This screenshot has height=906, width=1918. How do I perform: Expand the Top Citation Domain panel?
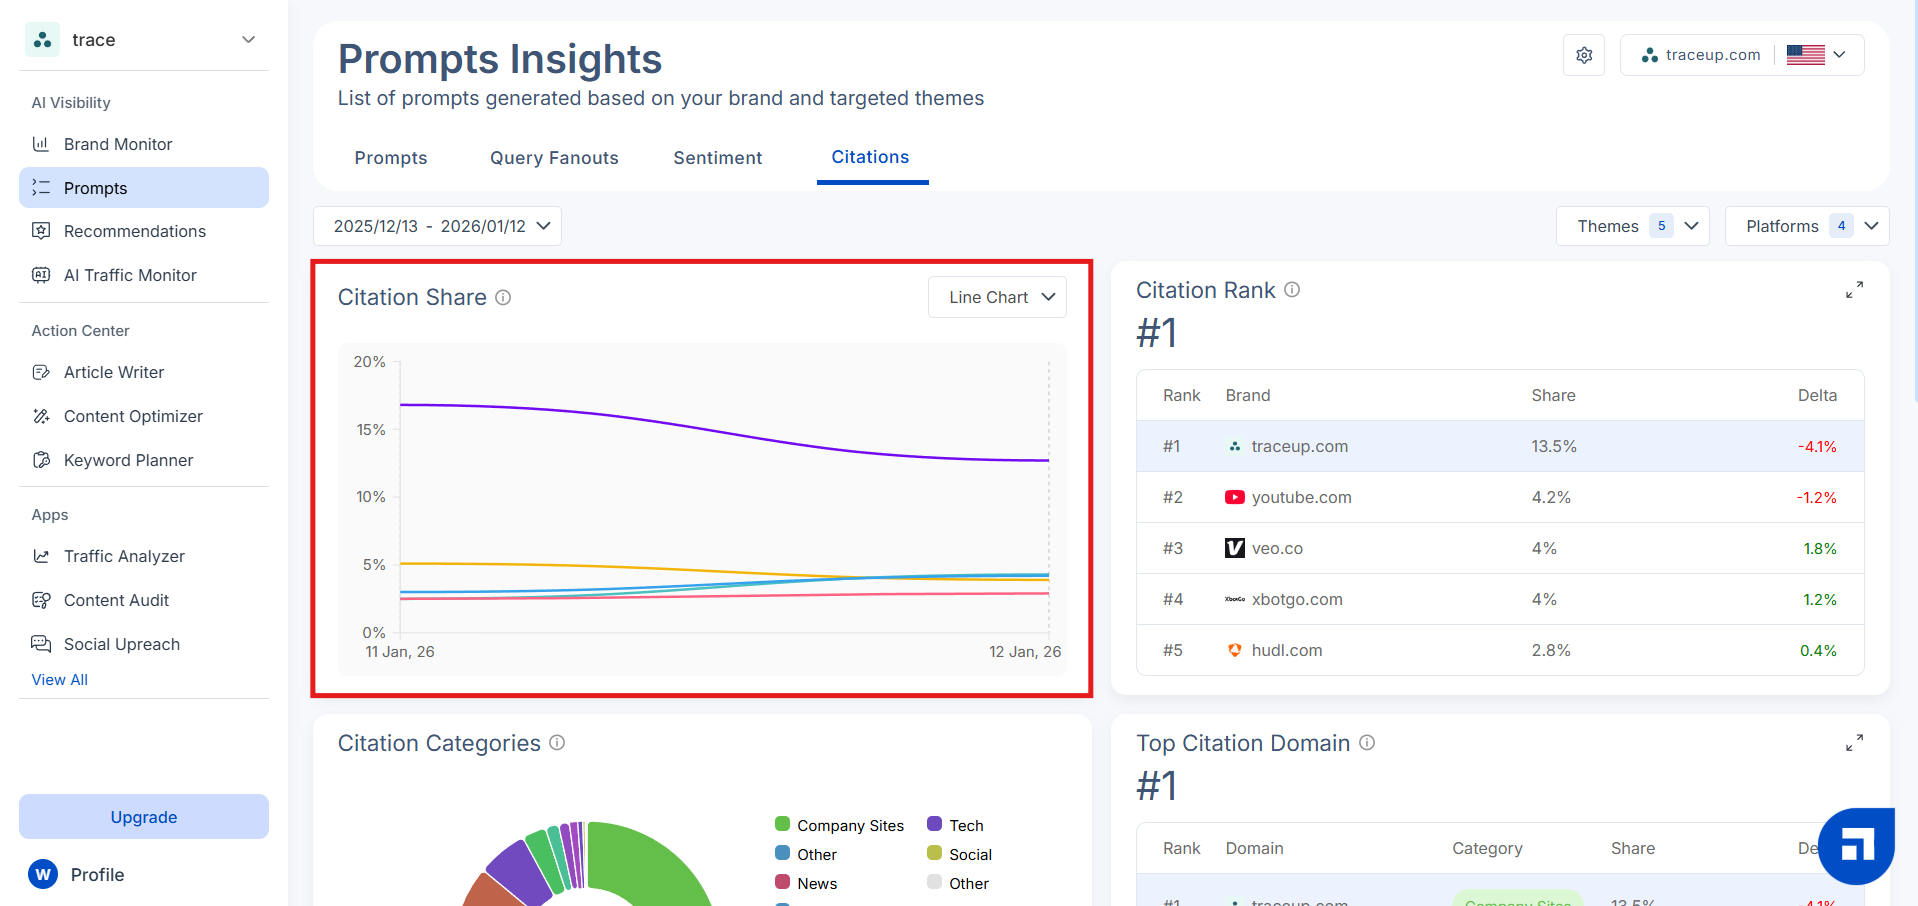1854,743
